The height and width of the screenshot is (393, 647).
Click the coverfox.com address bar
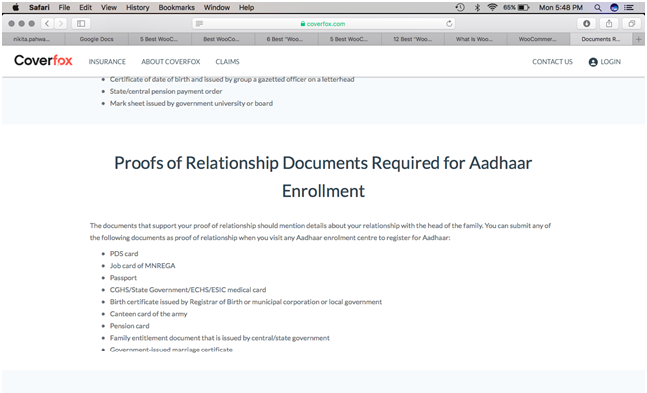point(323,24)
